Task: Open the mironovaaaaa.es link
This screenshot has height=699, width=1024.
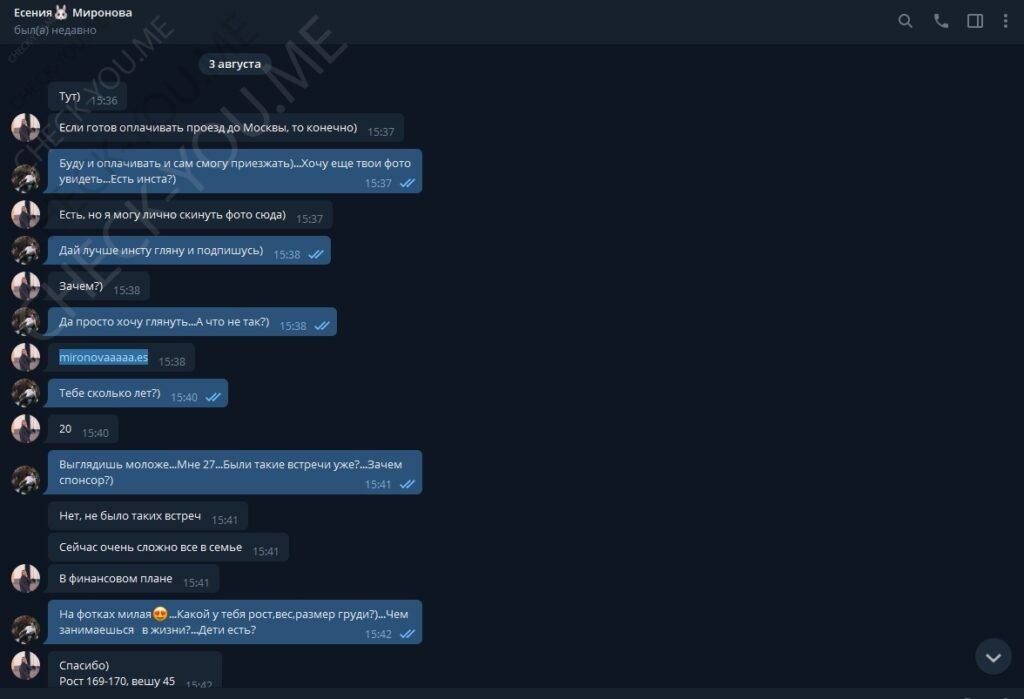Action: (x=103, y=357)
